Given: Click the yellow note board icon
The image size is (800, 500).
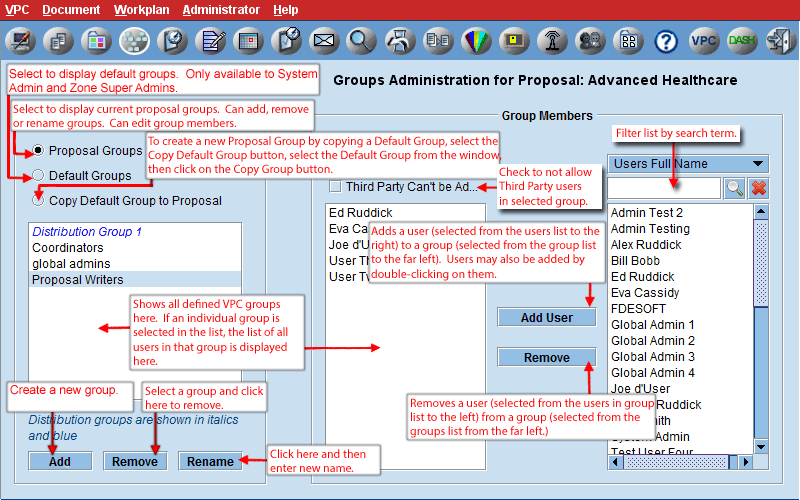Looking at the screenshot, I should click(514, 41).
